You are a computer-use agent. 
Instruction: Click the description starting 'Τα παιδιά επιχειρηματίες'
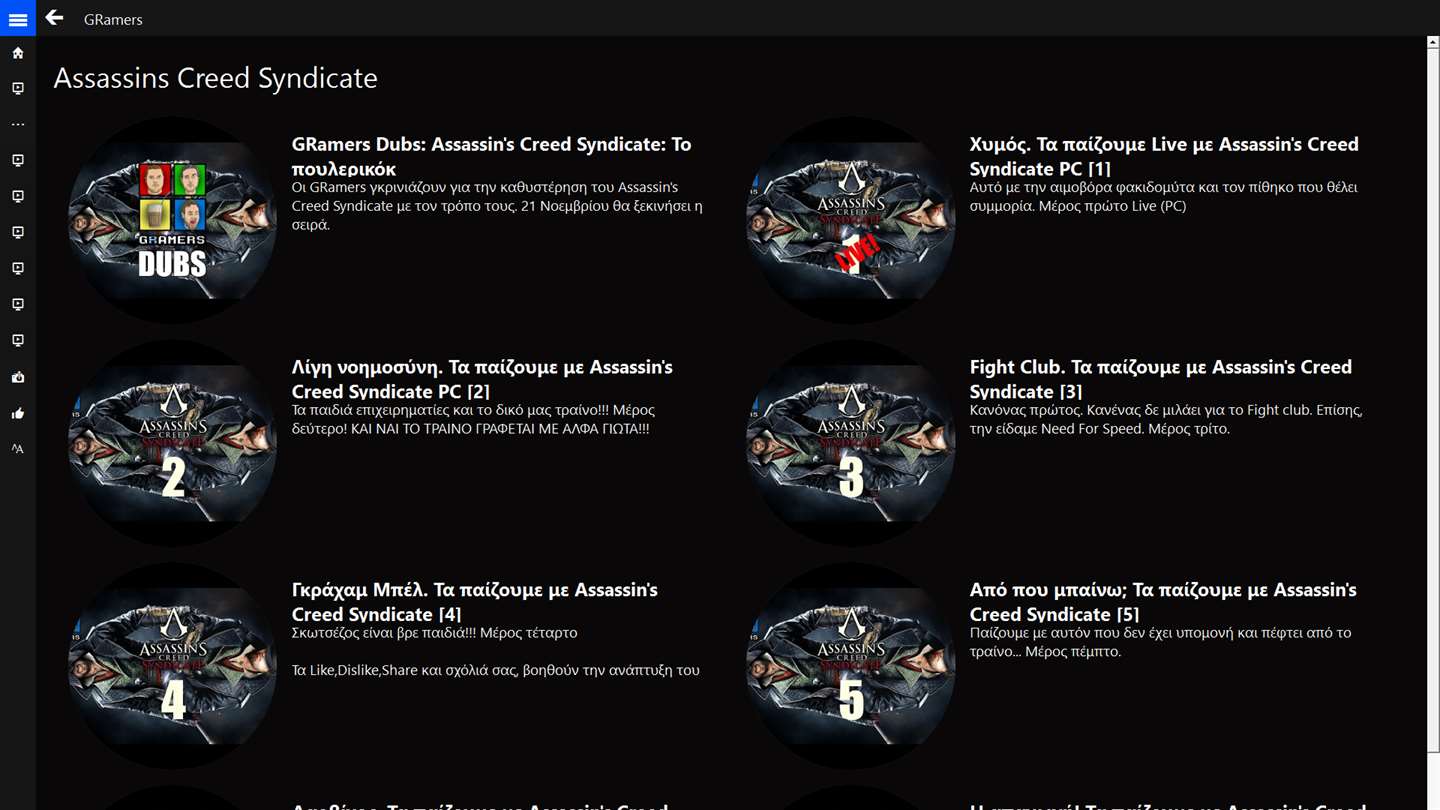pyautogui.click(x=473, y=419)
